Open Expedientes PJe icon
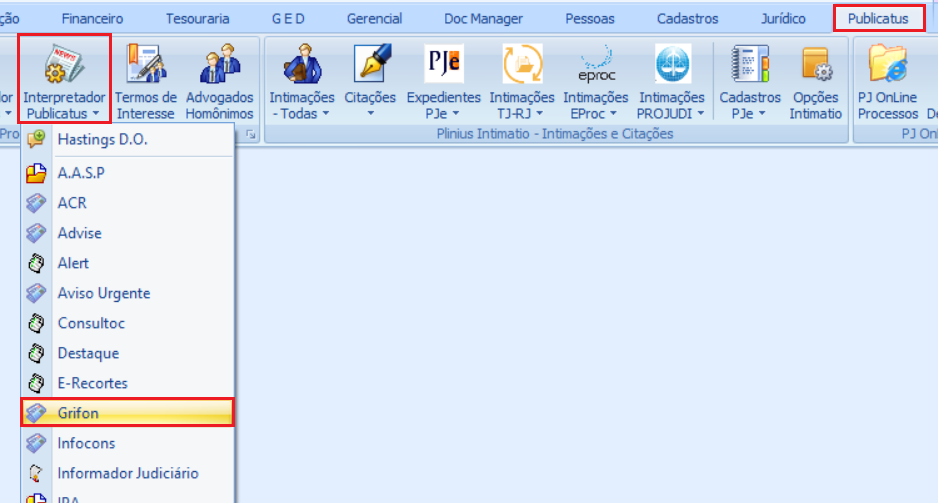Viewport: 938px width, 503px height. (x=444, y=63)
